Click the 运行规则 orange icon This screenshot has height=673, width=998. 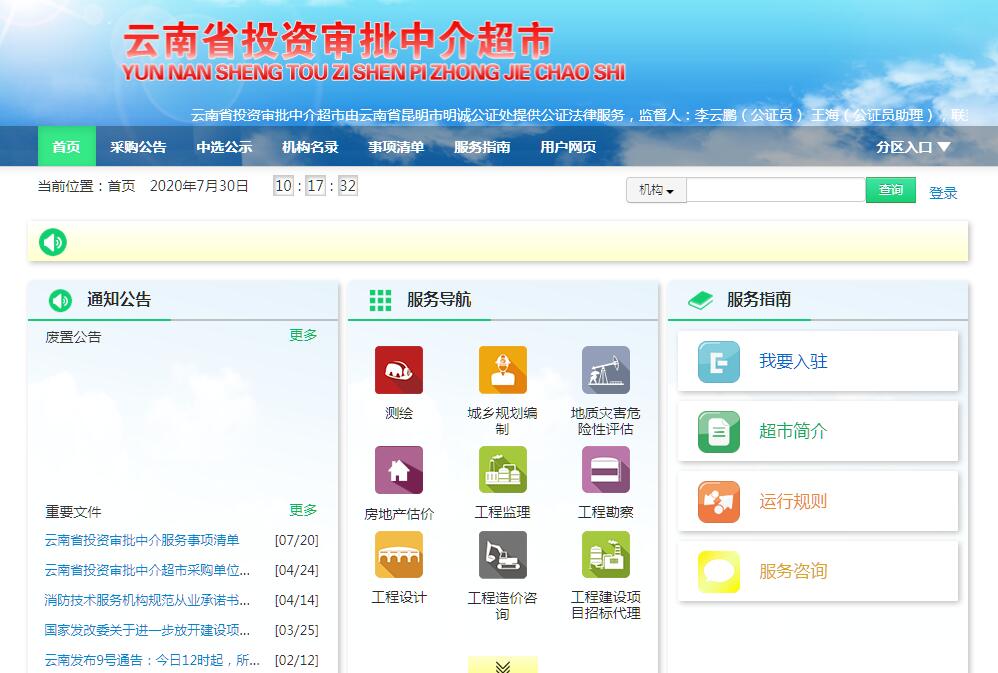pyautogui.click(x=719, y=502)
